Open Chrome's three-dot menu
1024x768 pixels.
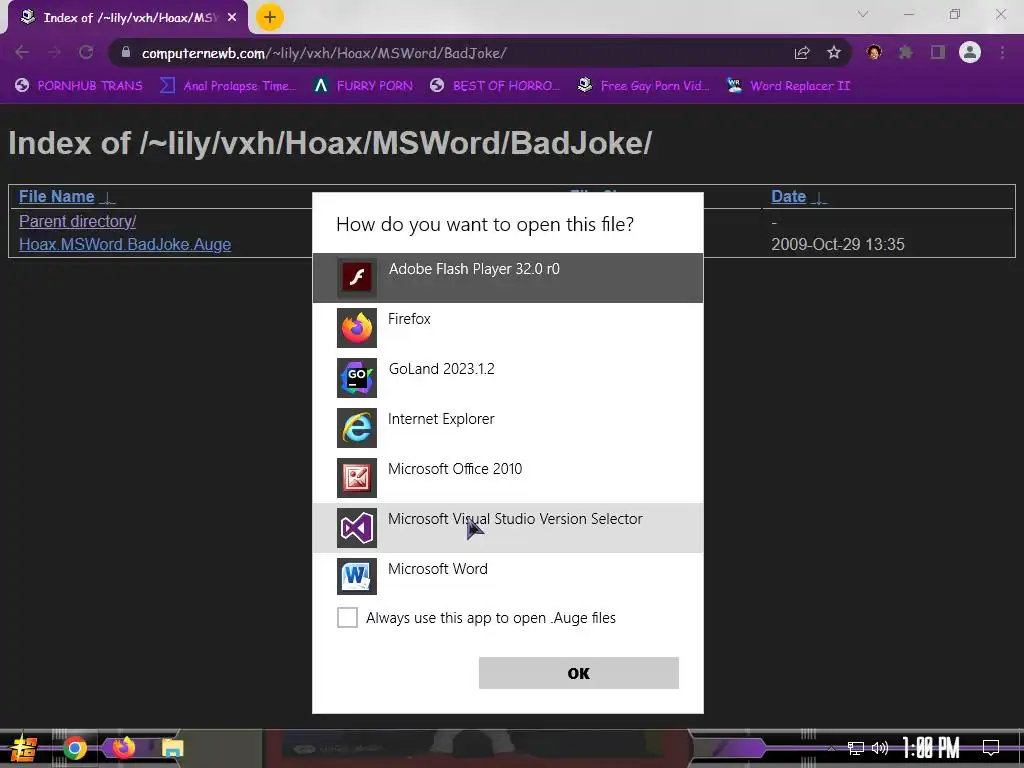(1002, 52)
